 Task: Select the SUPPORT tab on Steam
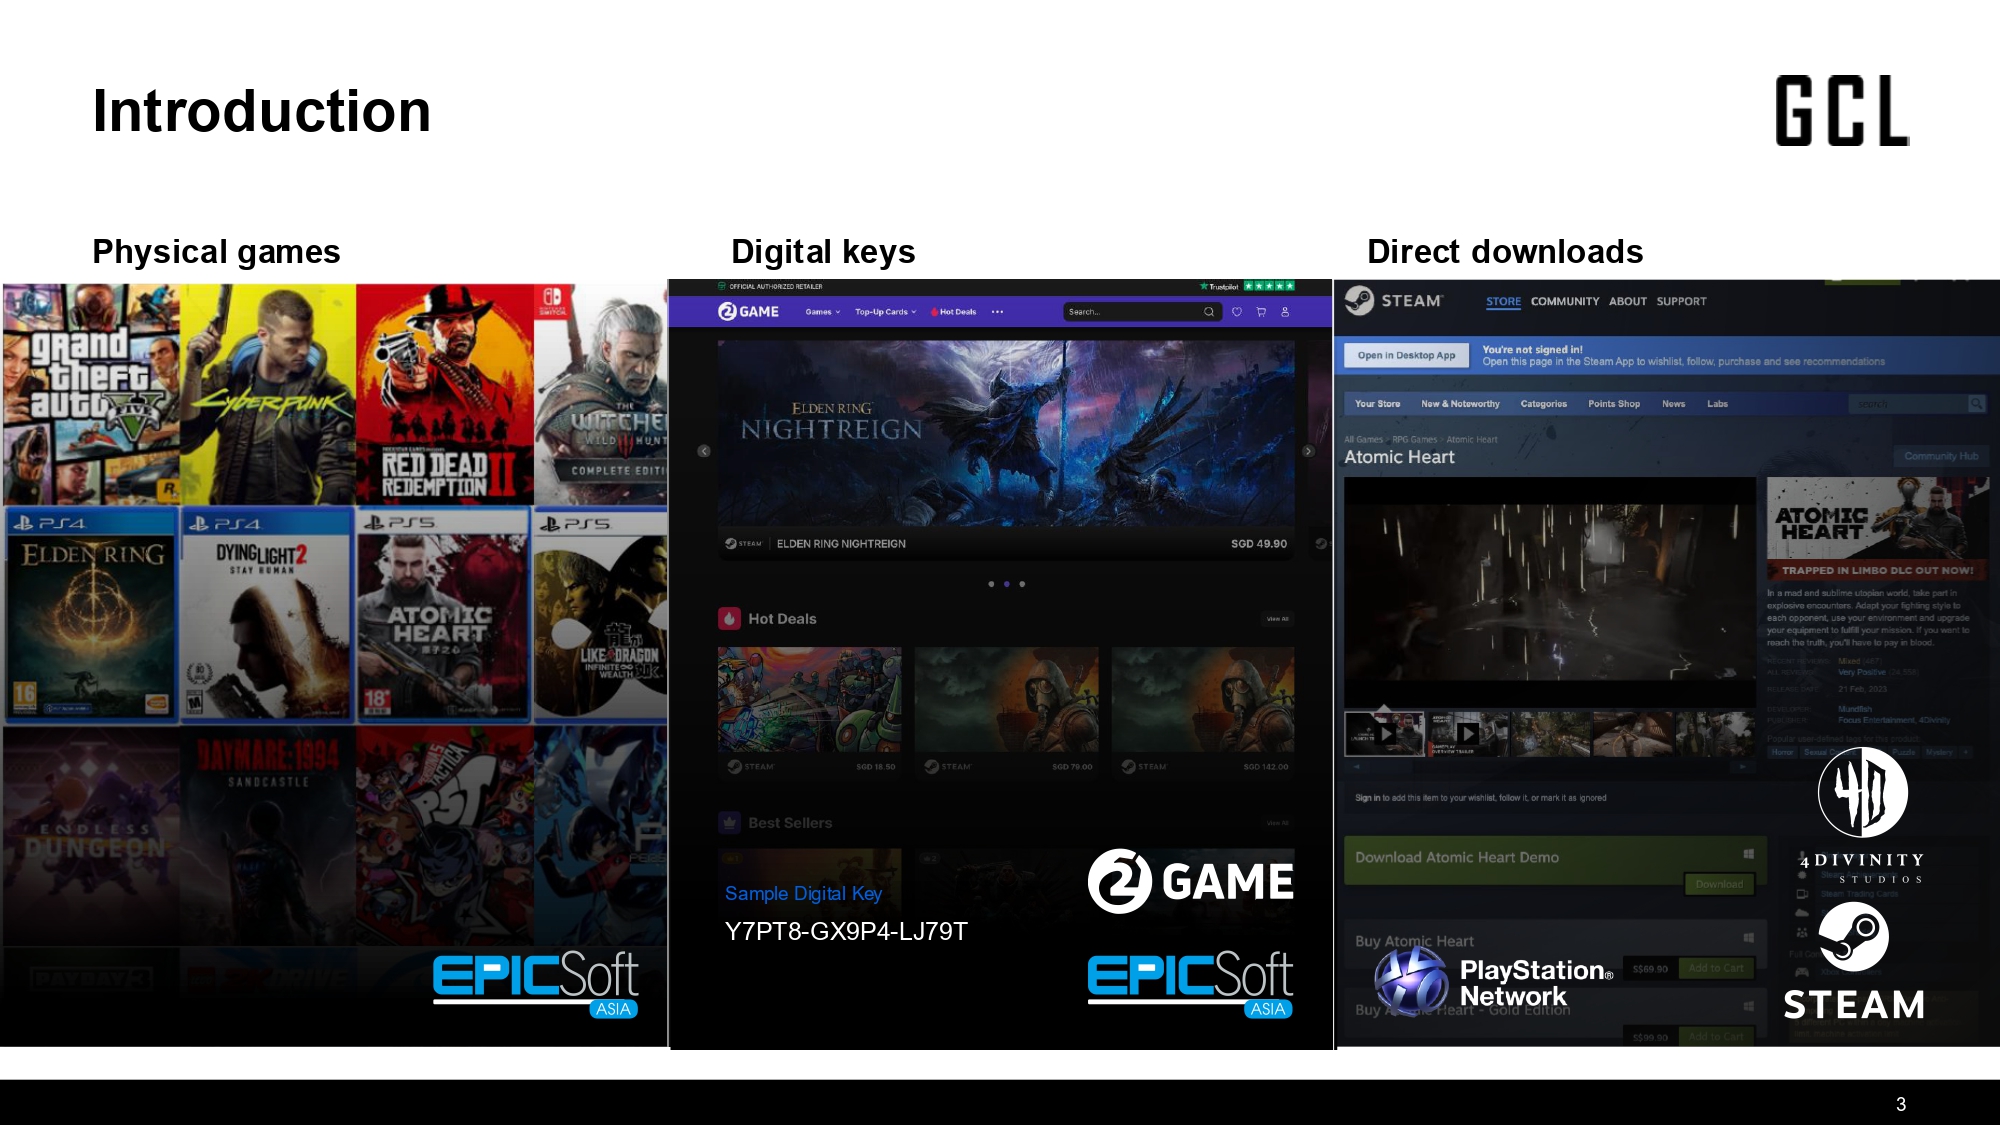click(1681, 301)
